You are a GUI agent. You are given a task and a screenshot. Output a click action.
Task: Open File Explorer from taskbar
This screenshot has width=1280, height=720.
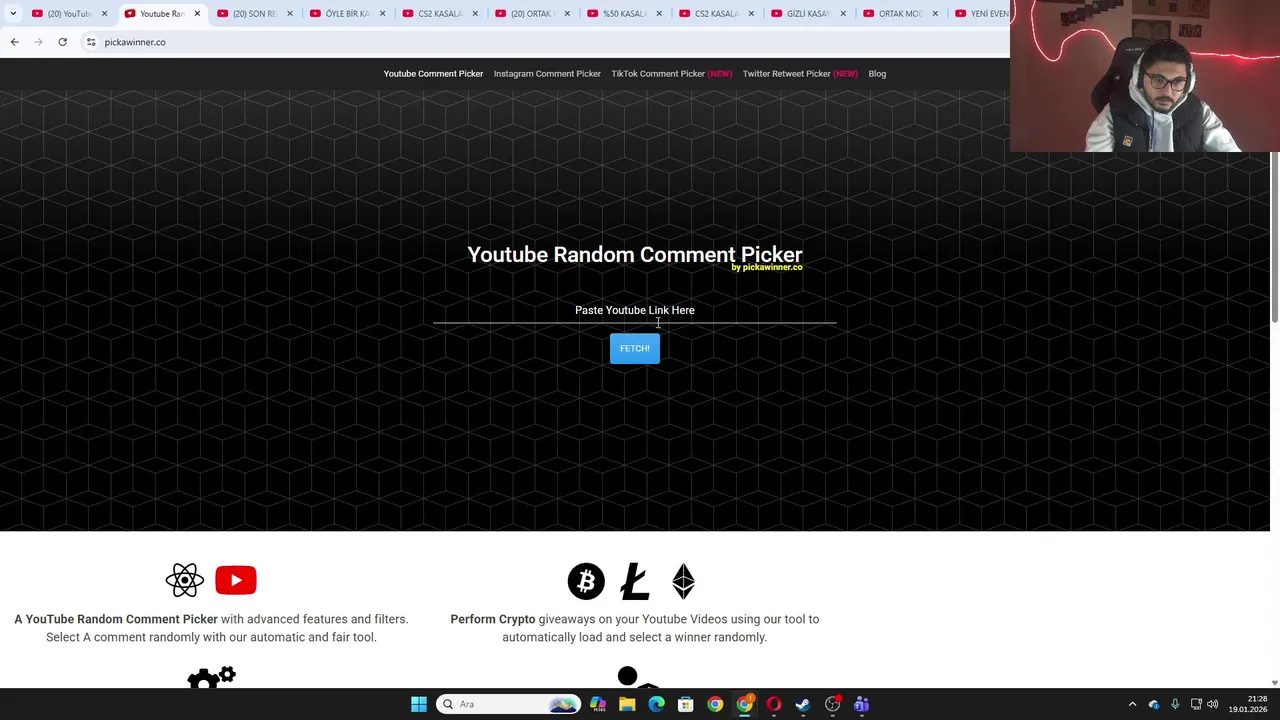pos(627,704)
